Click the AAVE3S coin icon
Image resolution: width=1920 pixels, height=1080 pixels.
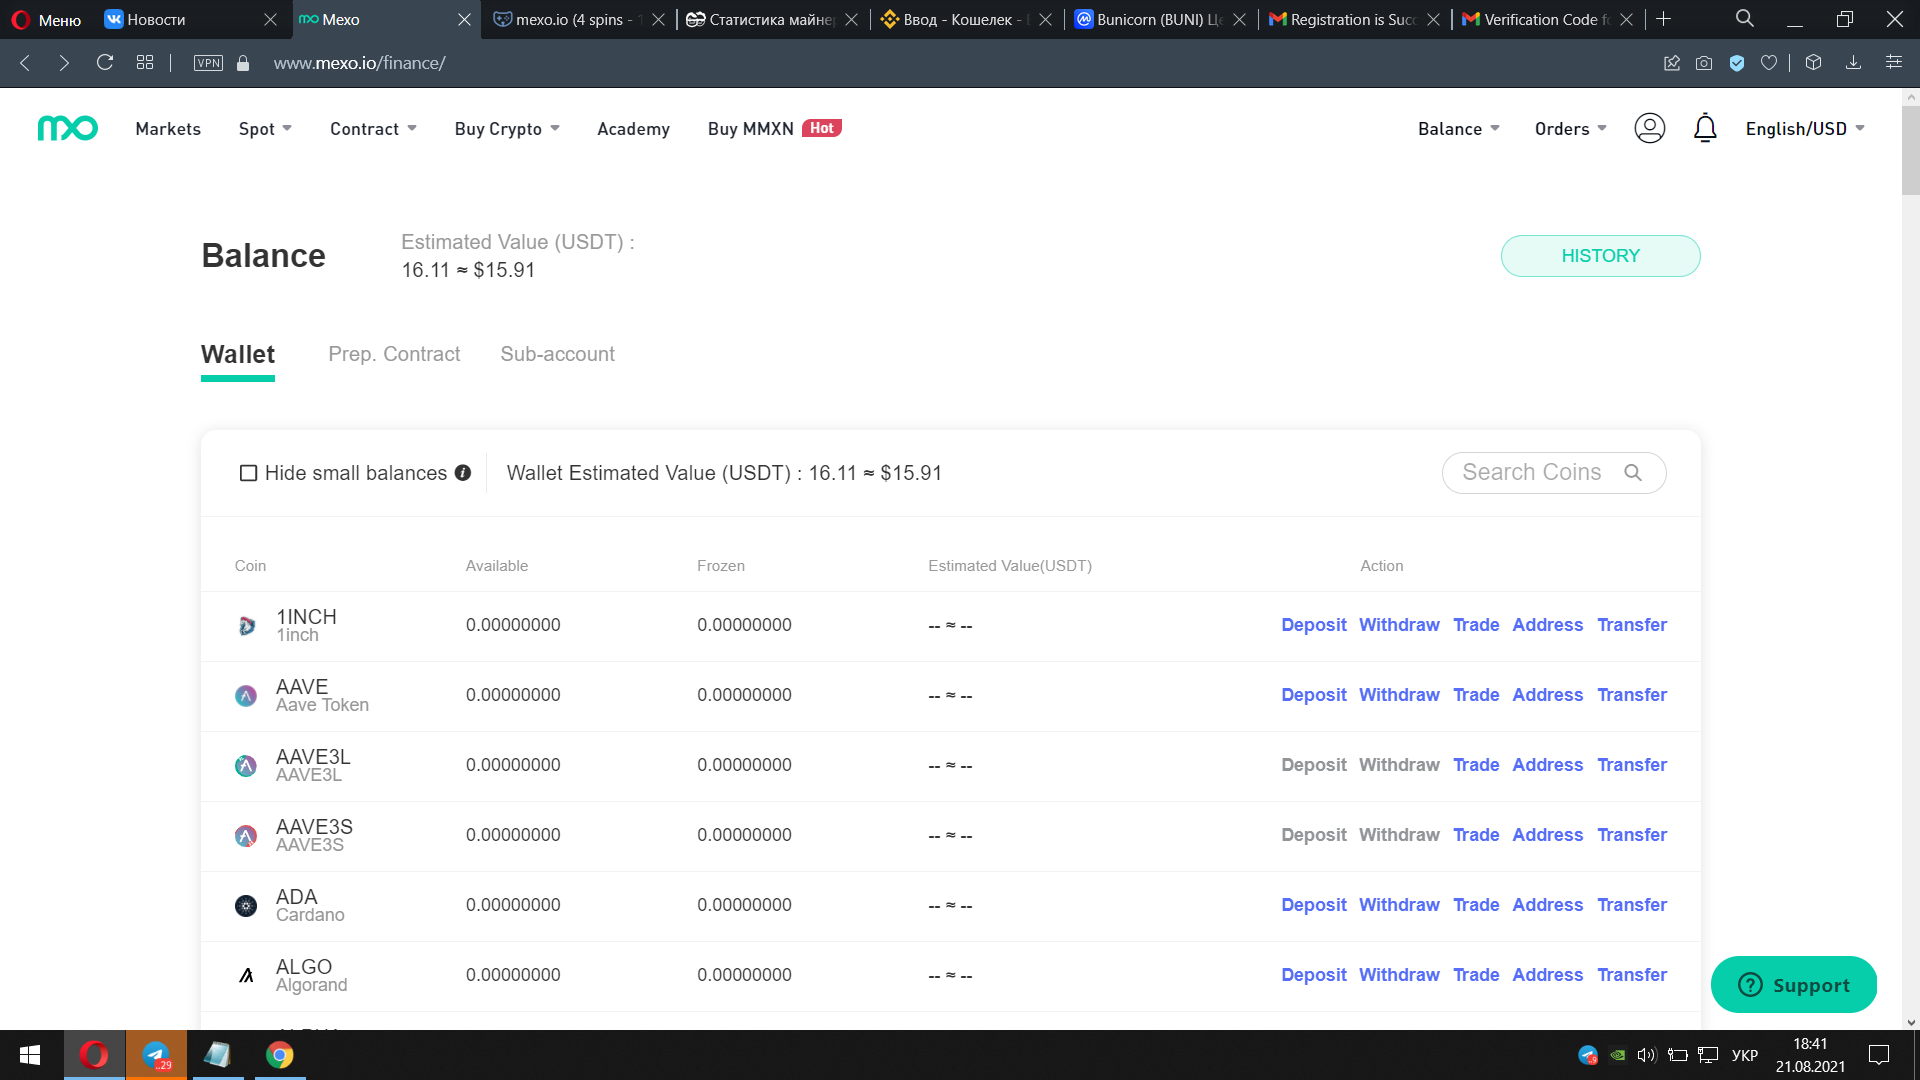[246, 836]
